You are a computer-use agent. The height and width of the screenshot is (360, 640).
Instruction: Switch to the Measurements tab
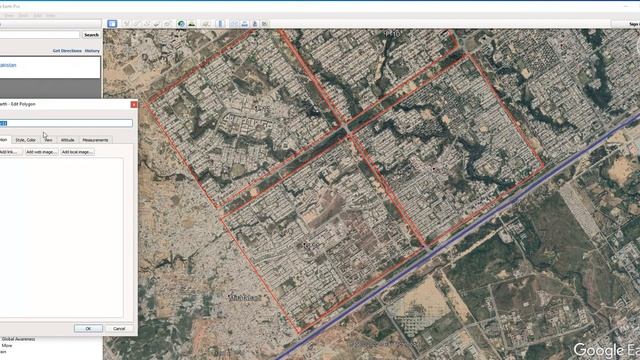pyautogui.click(x=95, y=140)
